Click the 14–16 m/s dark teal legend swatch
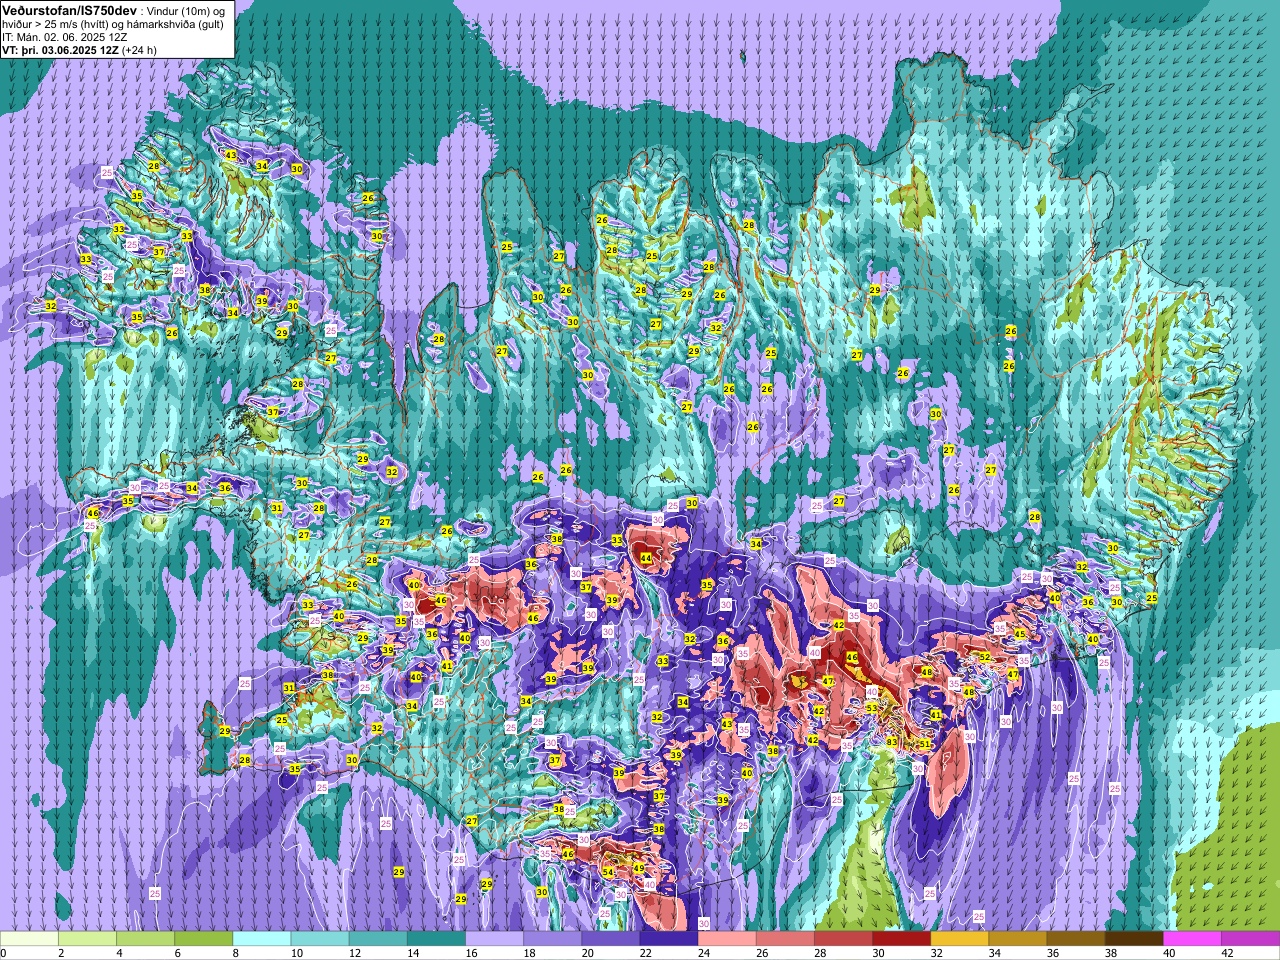 (436, 939)
